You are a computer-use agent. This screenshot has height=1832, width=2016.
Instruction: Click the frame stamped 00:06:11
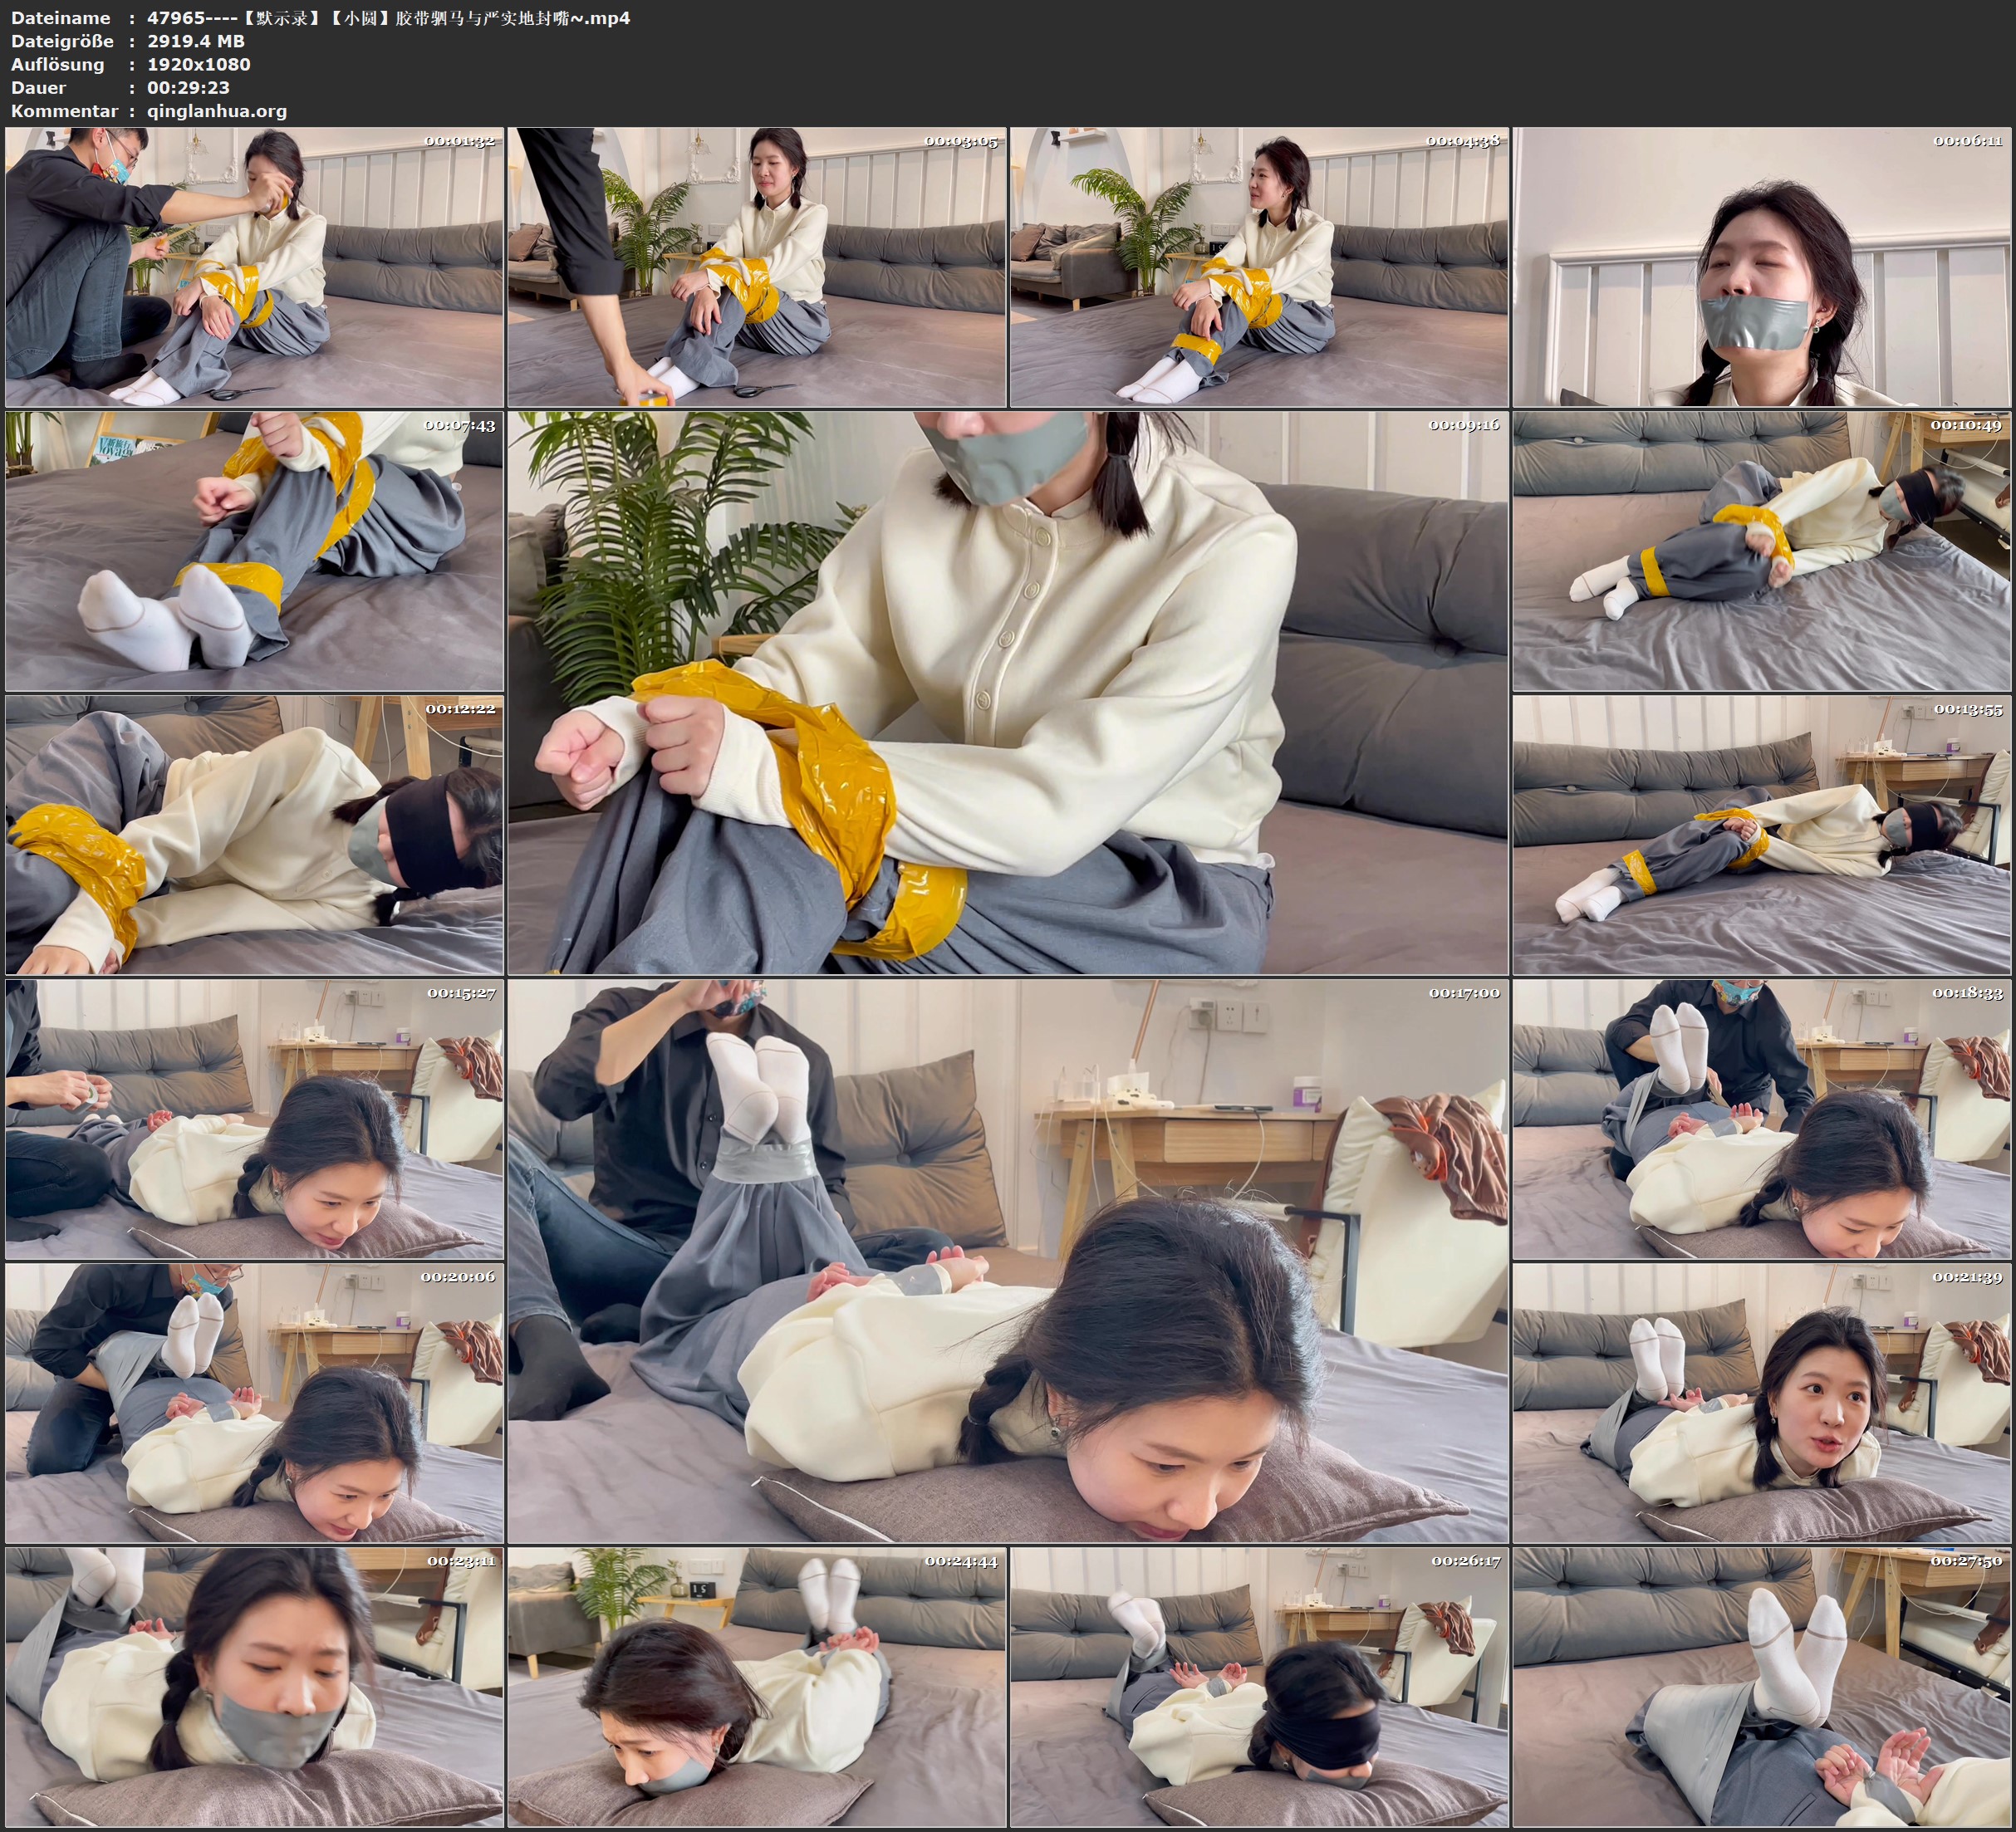[x=1762, y=266]
